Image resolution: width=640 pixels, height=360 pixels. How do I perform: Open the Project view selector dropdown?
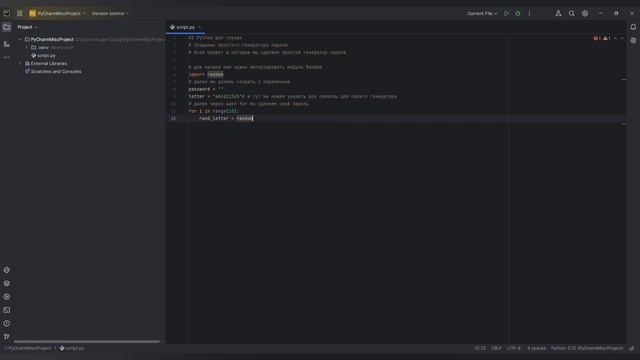click(x=27, y=27)
